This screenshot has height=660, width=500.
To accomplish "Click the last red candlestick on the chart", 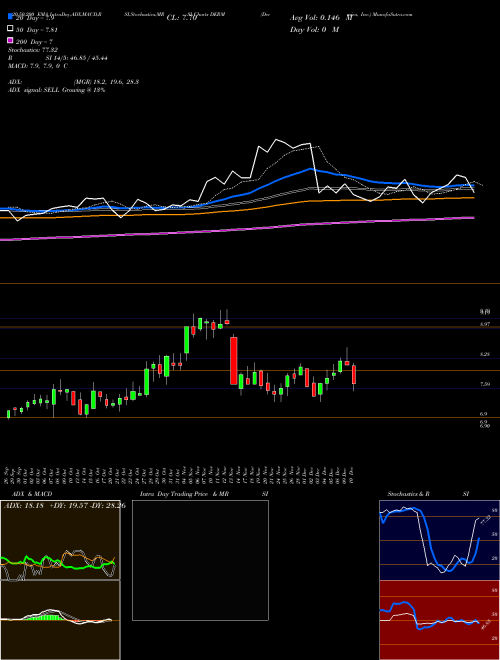I will pos(354,375).
